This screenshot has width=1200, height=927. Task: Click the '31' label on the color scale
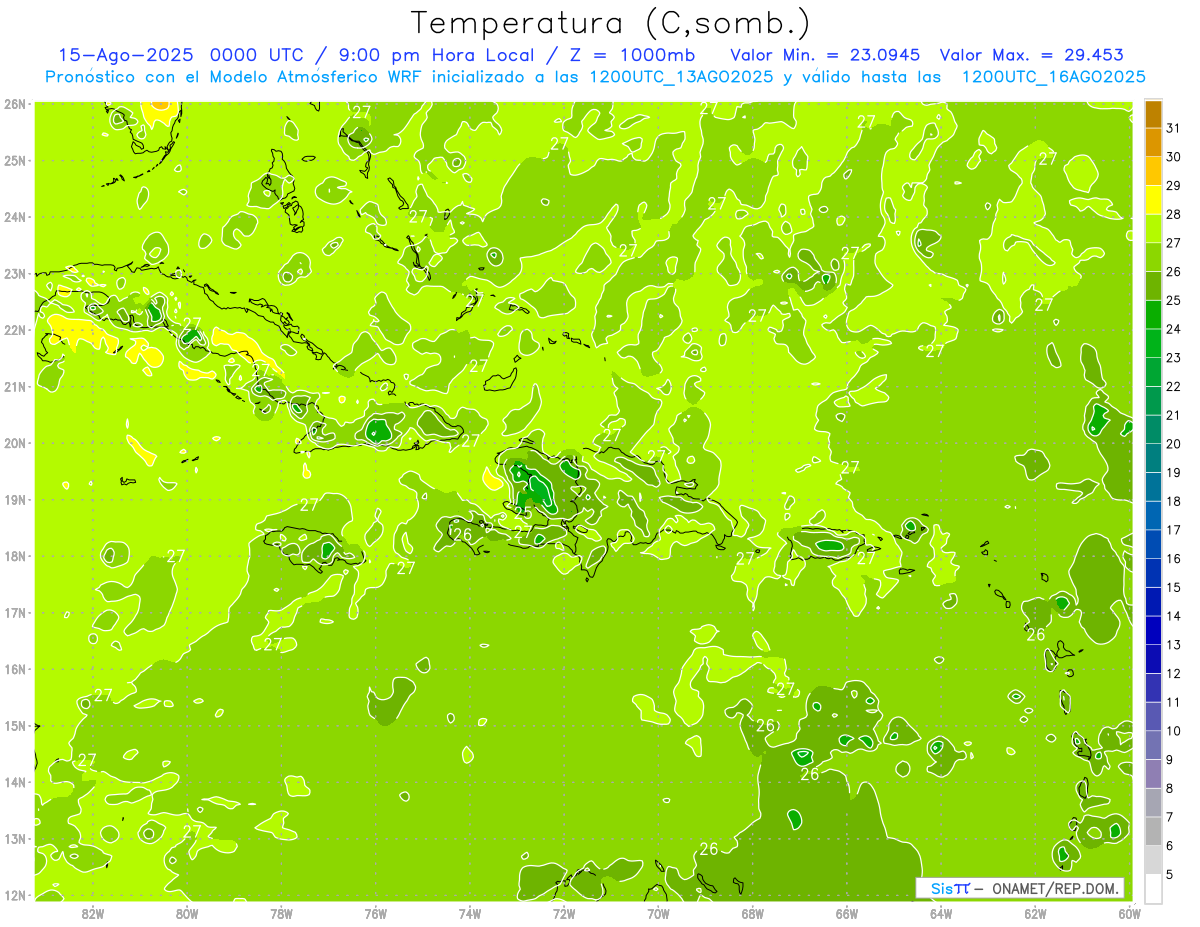(x=1174, y=127)
